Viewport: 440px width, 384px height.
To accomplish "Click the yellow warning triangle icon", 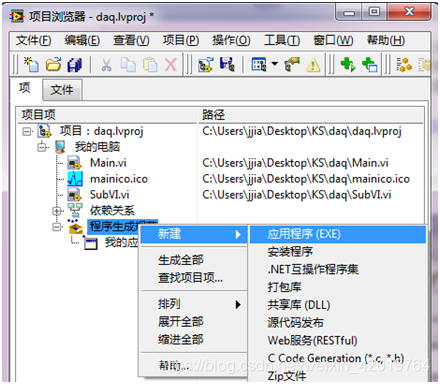I will tap(313, 65).
